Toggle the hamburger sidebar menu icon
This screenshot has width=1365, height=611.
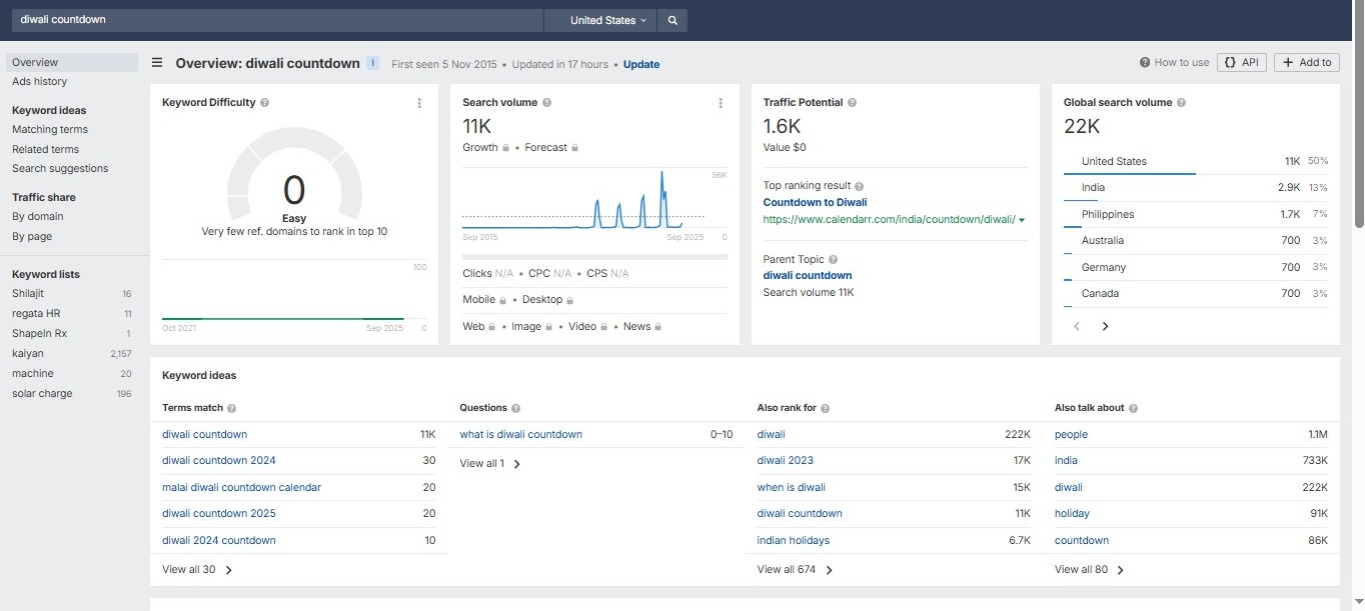(x=157, y=63)
